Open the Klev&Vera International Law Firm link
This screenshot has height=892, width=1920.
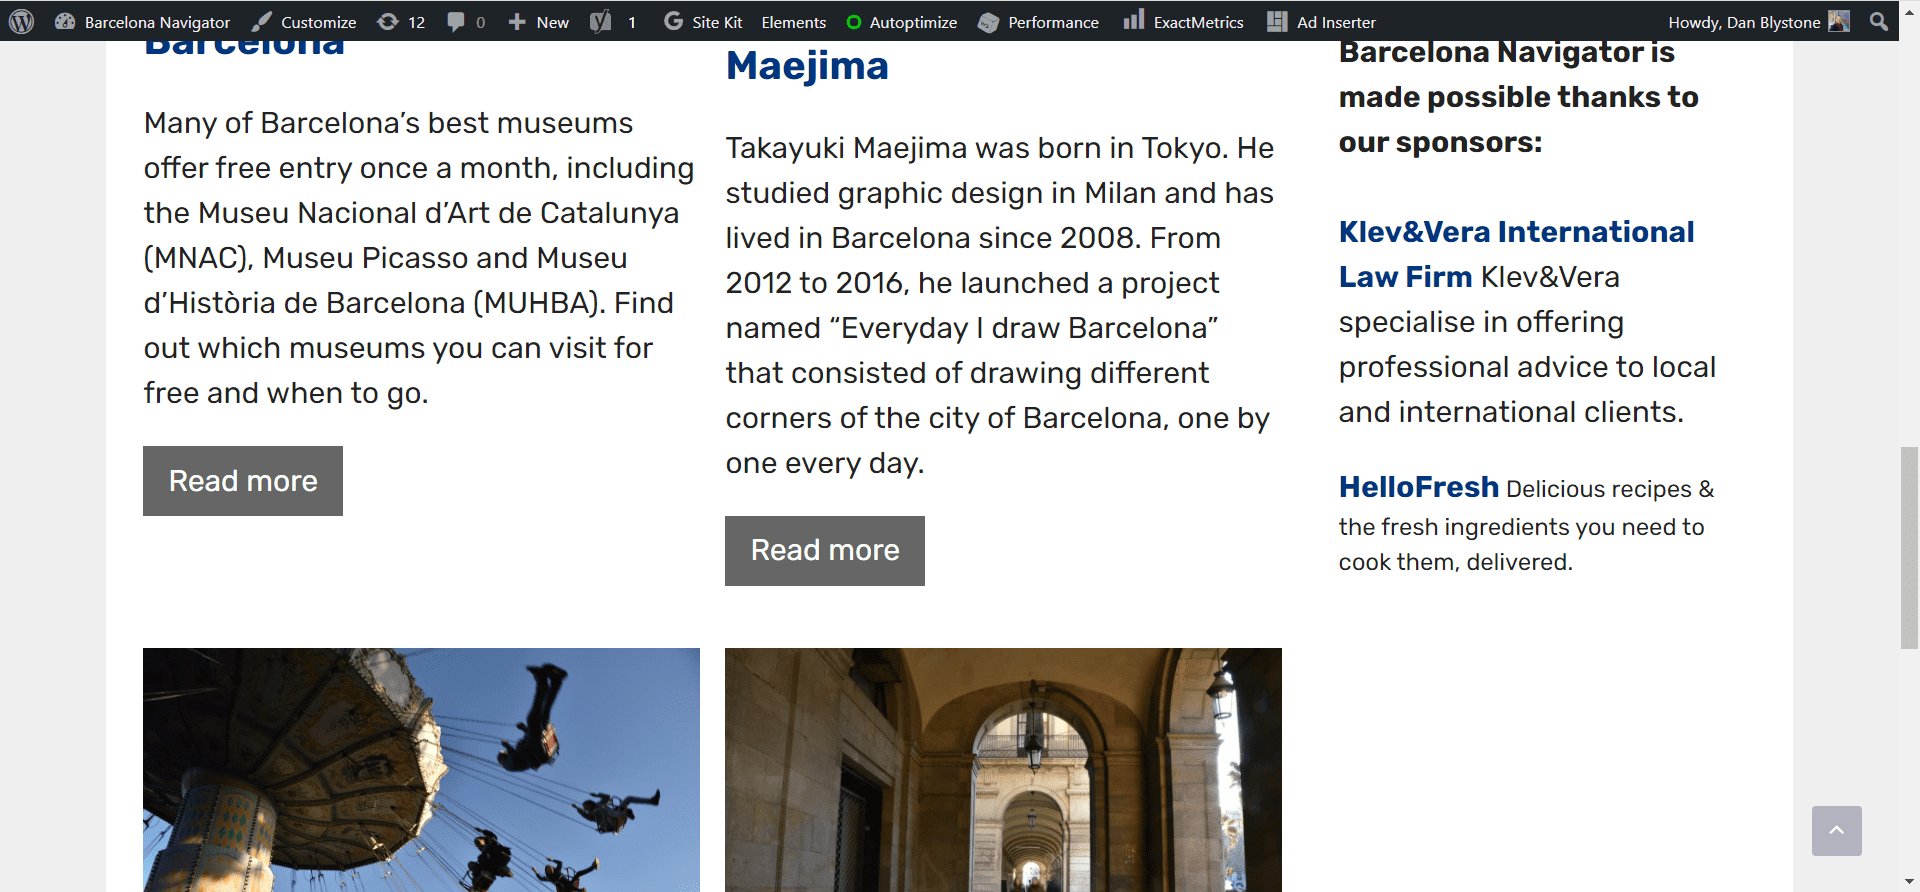point(1515,232)
